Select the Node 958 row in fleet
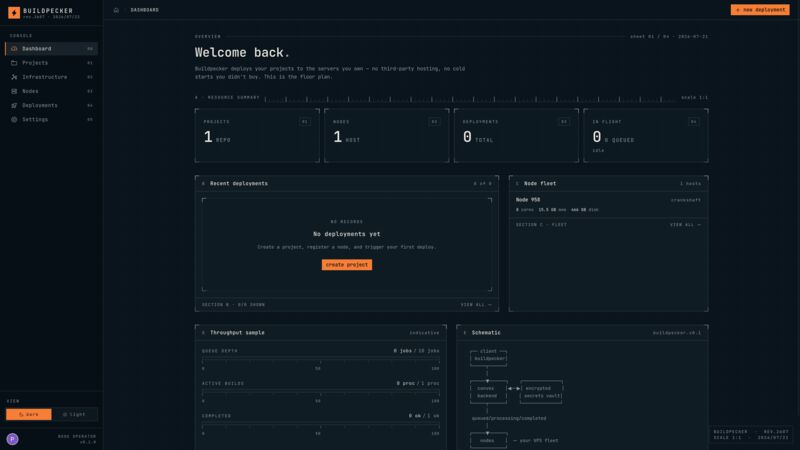The width and height of the screenshot is (800, 450). tap(608, 205)
